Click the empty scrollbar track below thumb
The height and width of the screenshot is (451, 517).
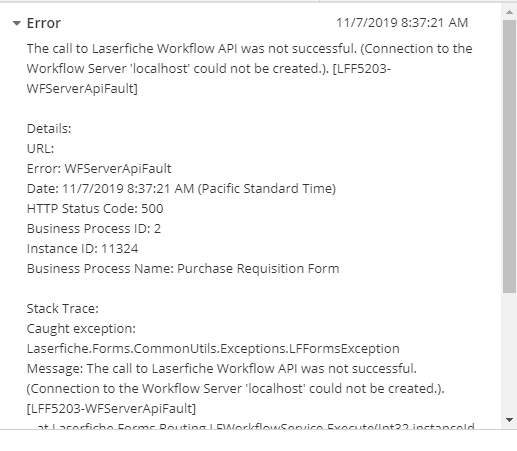(x=509, y=352)
